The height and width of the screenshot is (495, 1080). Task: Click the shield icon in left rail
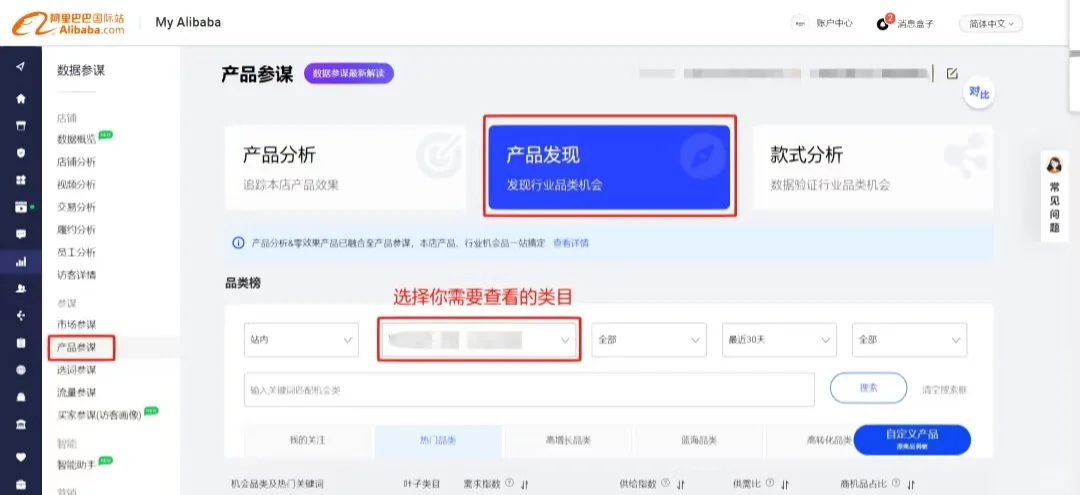(21, 153)
